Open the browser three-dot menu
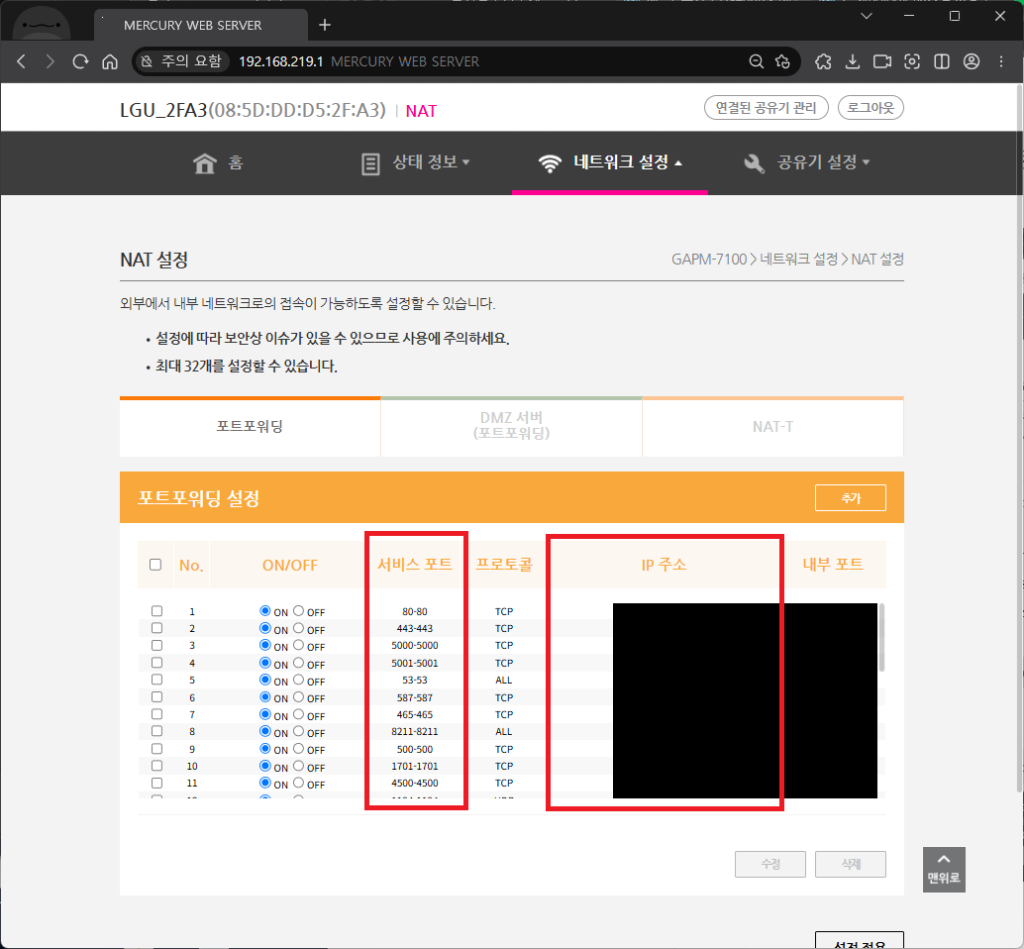Screen dimensions: 1024x949 [1001, 61]
